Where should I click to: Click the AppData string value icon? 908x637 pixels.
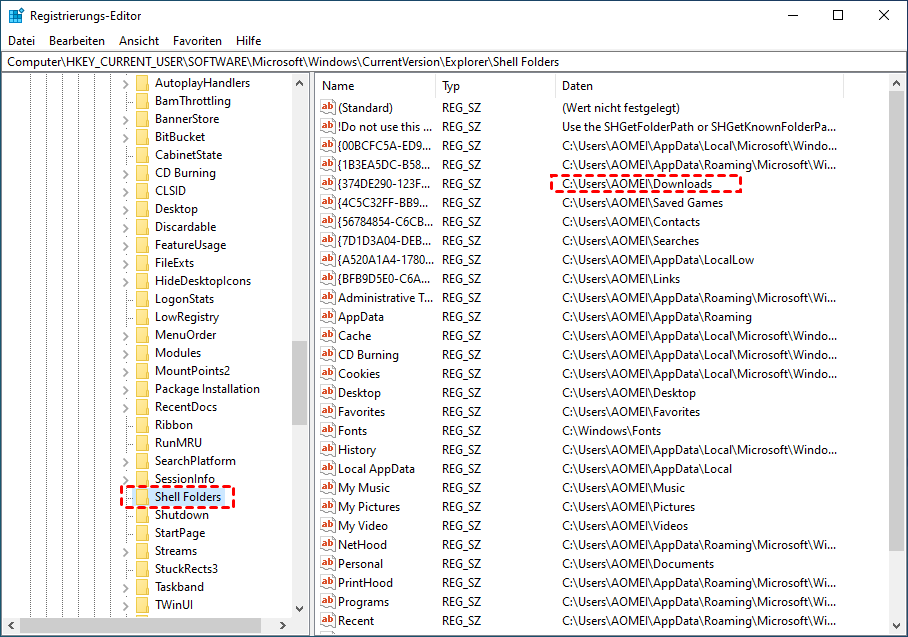click(328, 316)
